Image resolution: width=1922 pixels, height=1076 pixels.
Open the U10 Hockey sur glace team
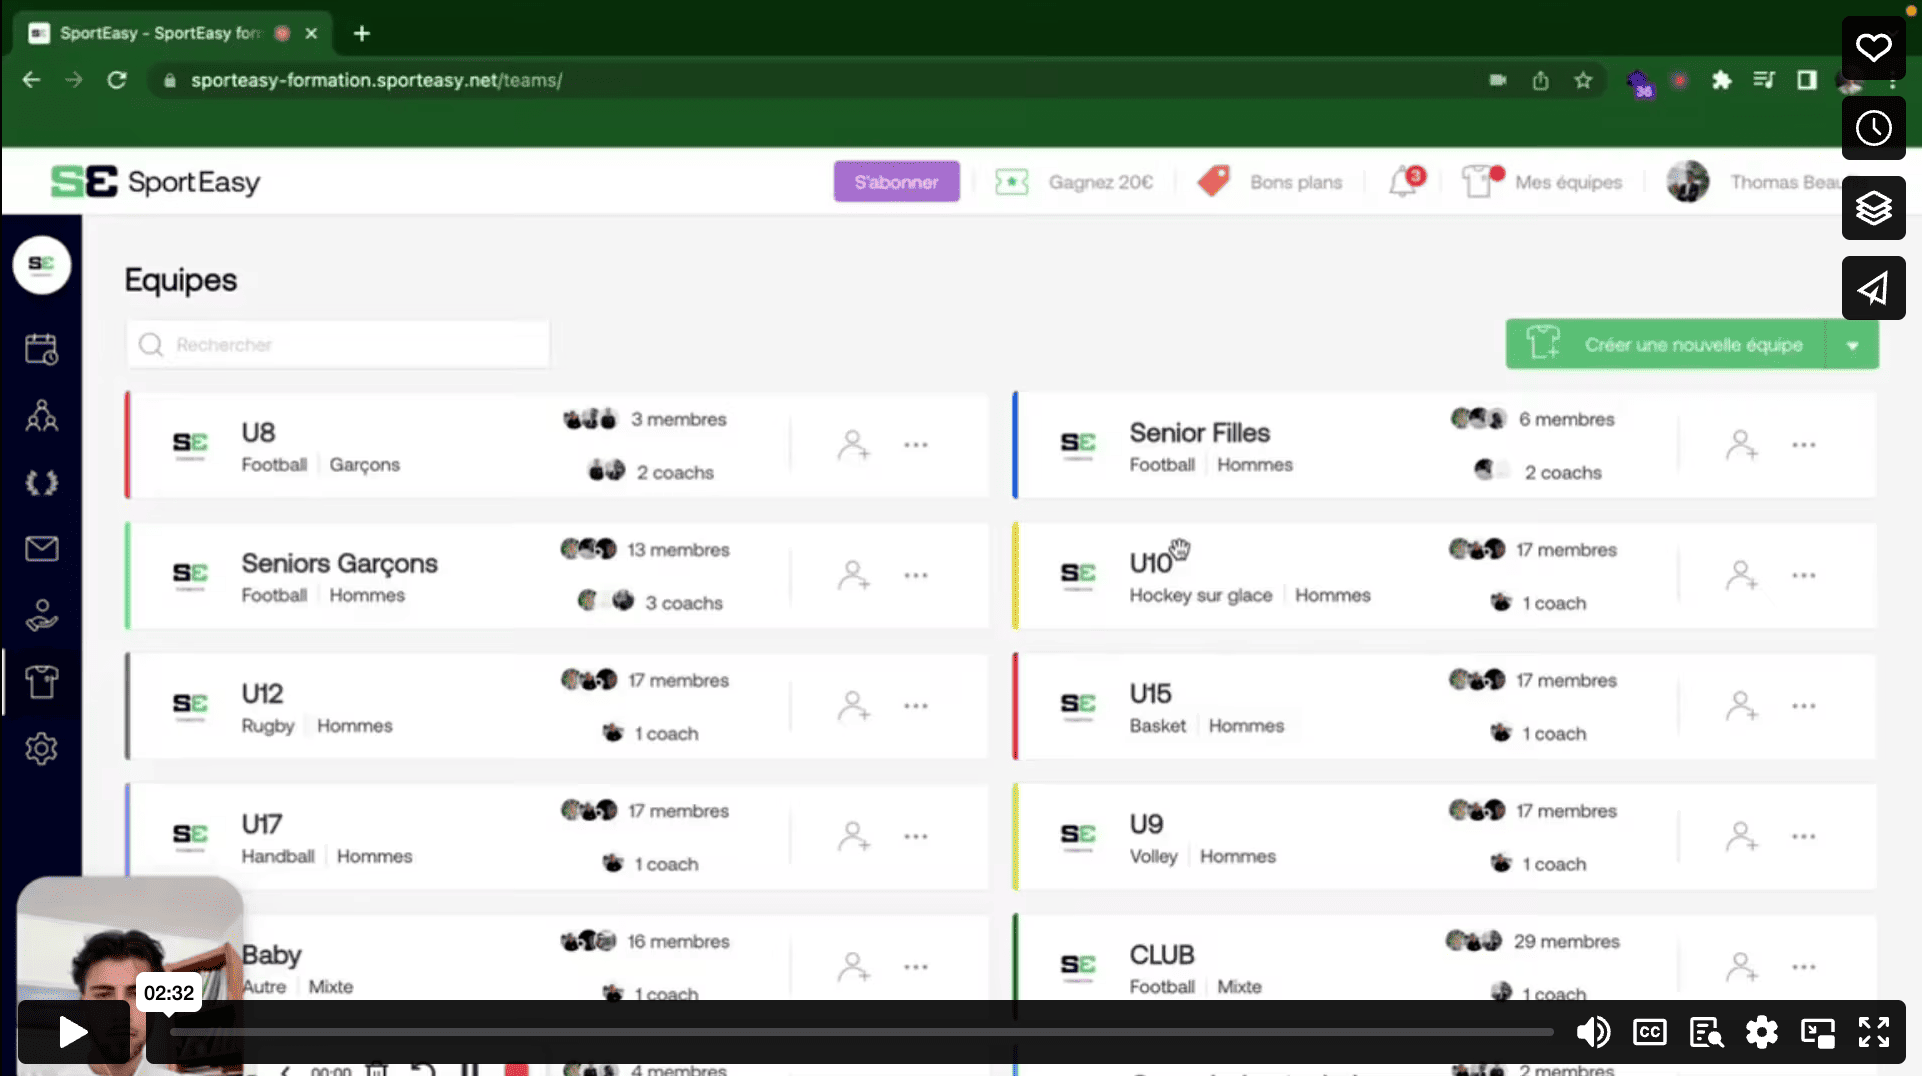point(1150,563)
